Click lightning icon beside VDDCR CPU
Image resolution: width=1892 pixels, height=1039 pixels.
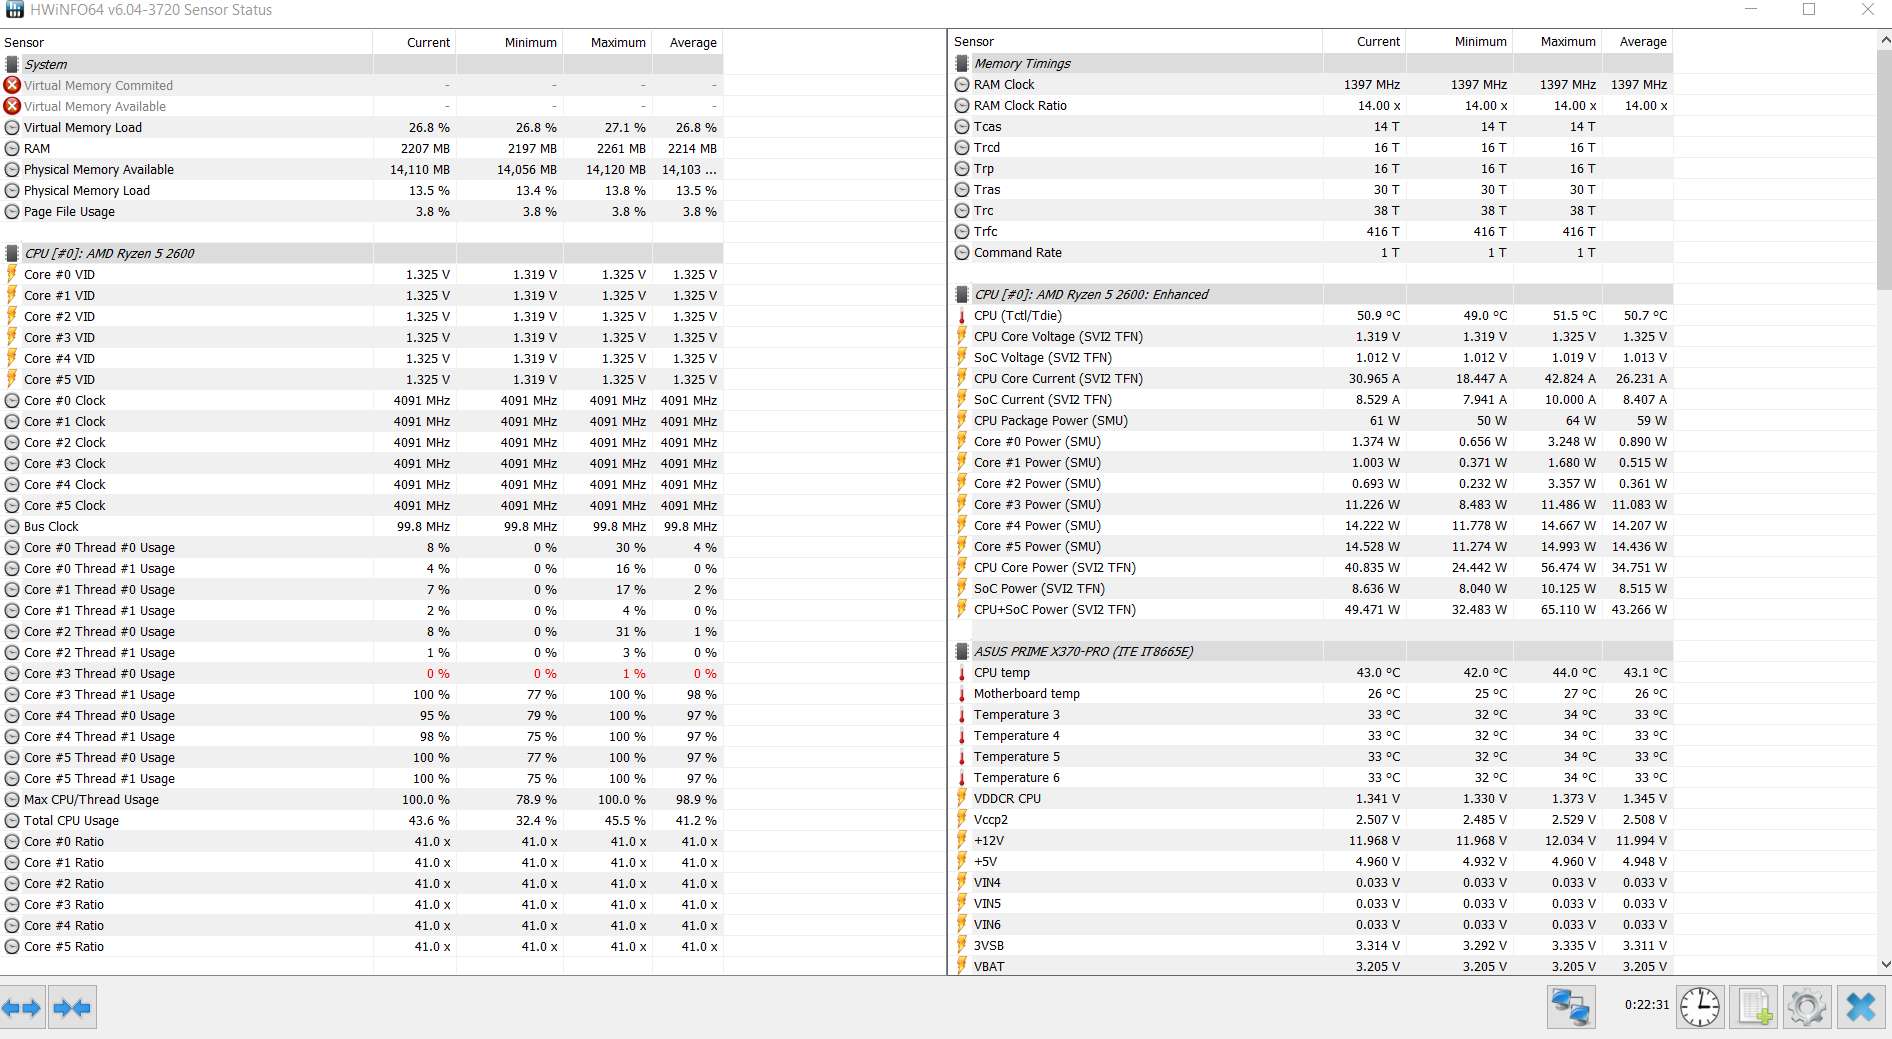[962, 798]
